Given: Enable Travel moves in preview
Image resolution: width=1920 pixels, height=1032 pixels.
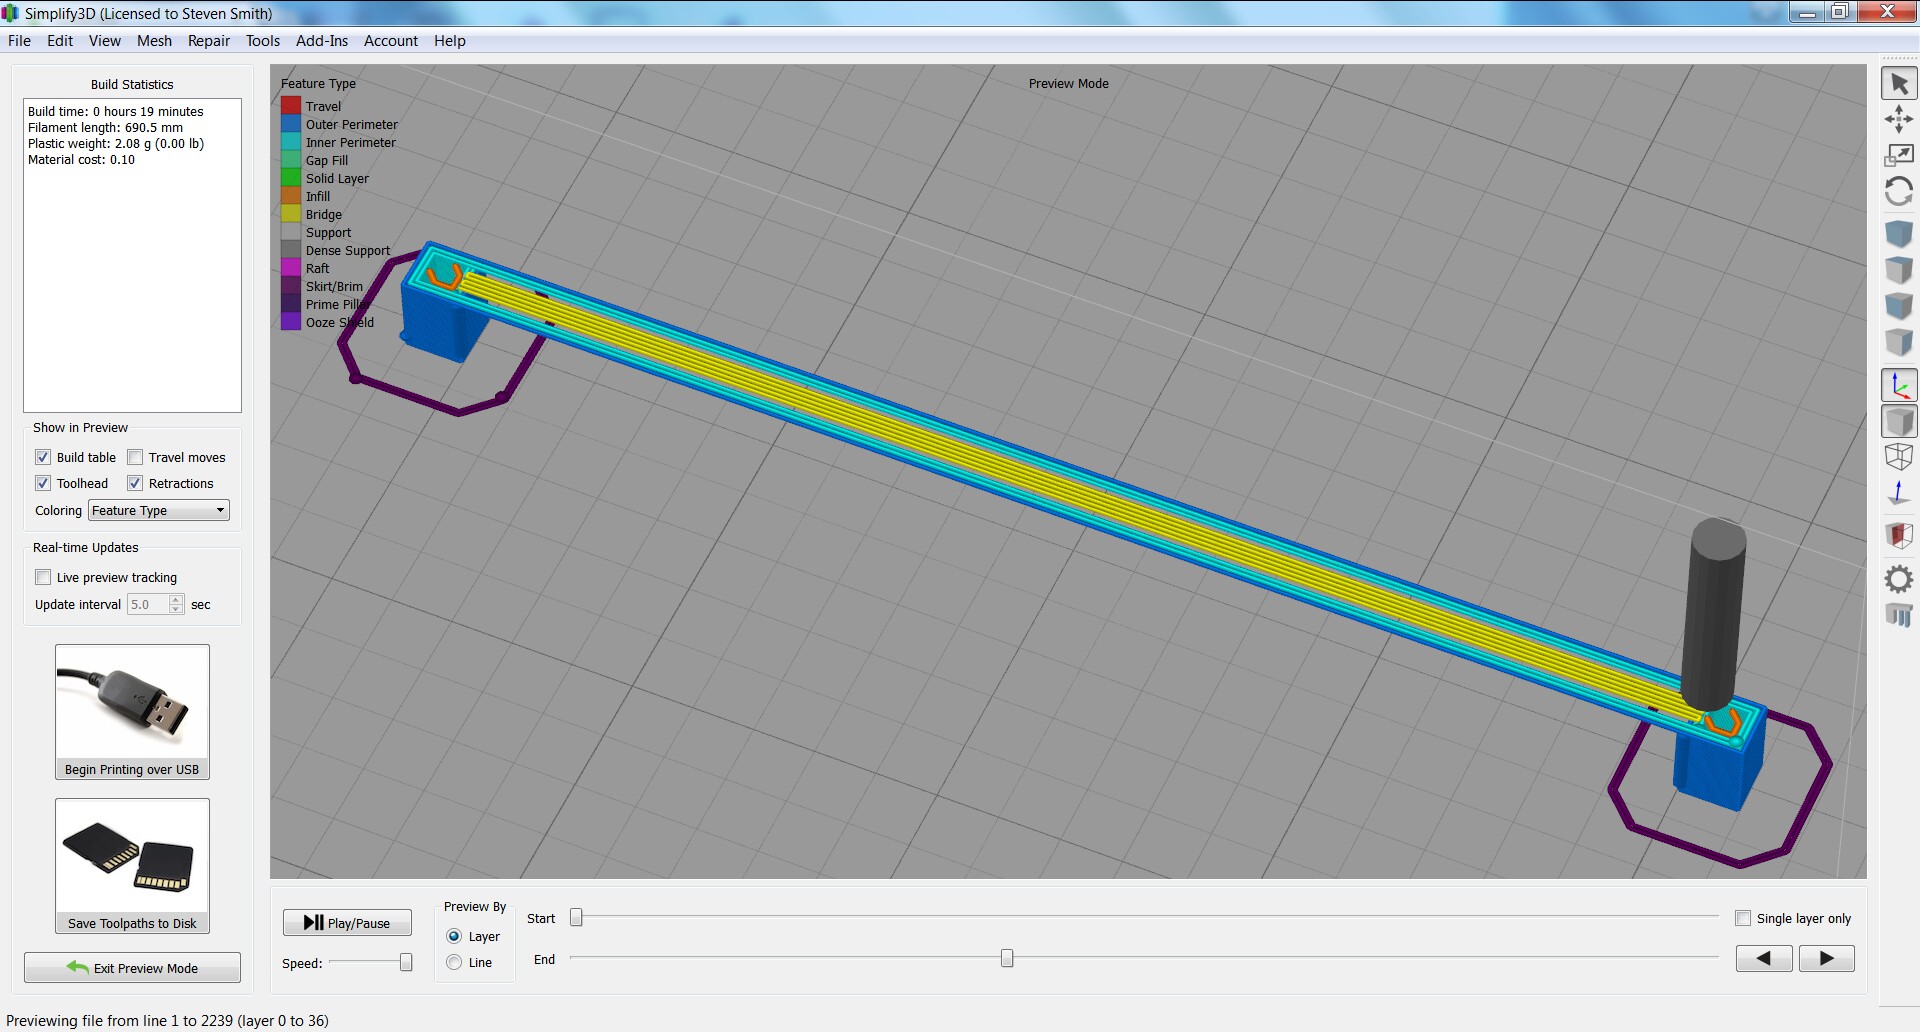Looking at the screenshot, I should 135,457.
